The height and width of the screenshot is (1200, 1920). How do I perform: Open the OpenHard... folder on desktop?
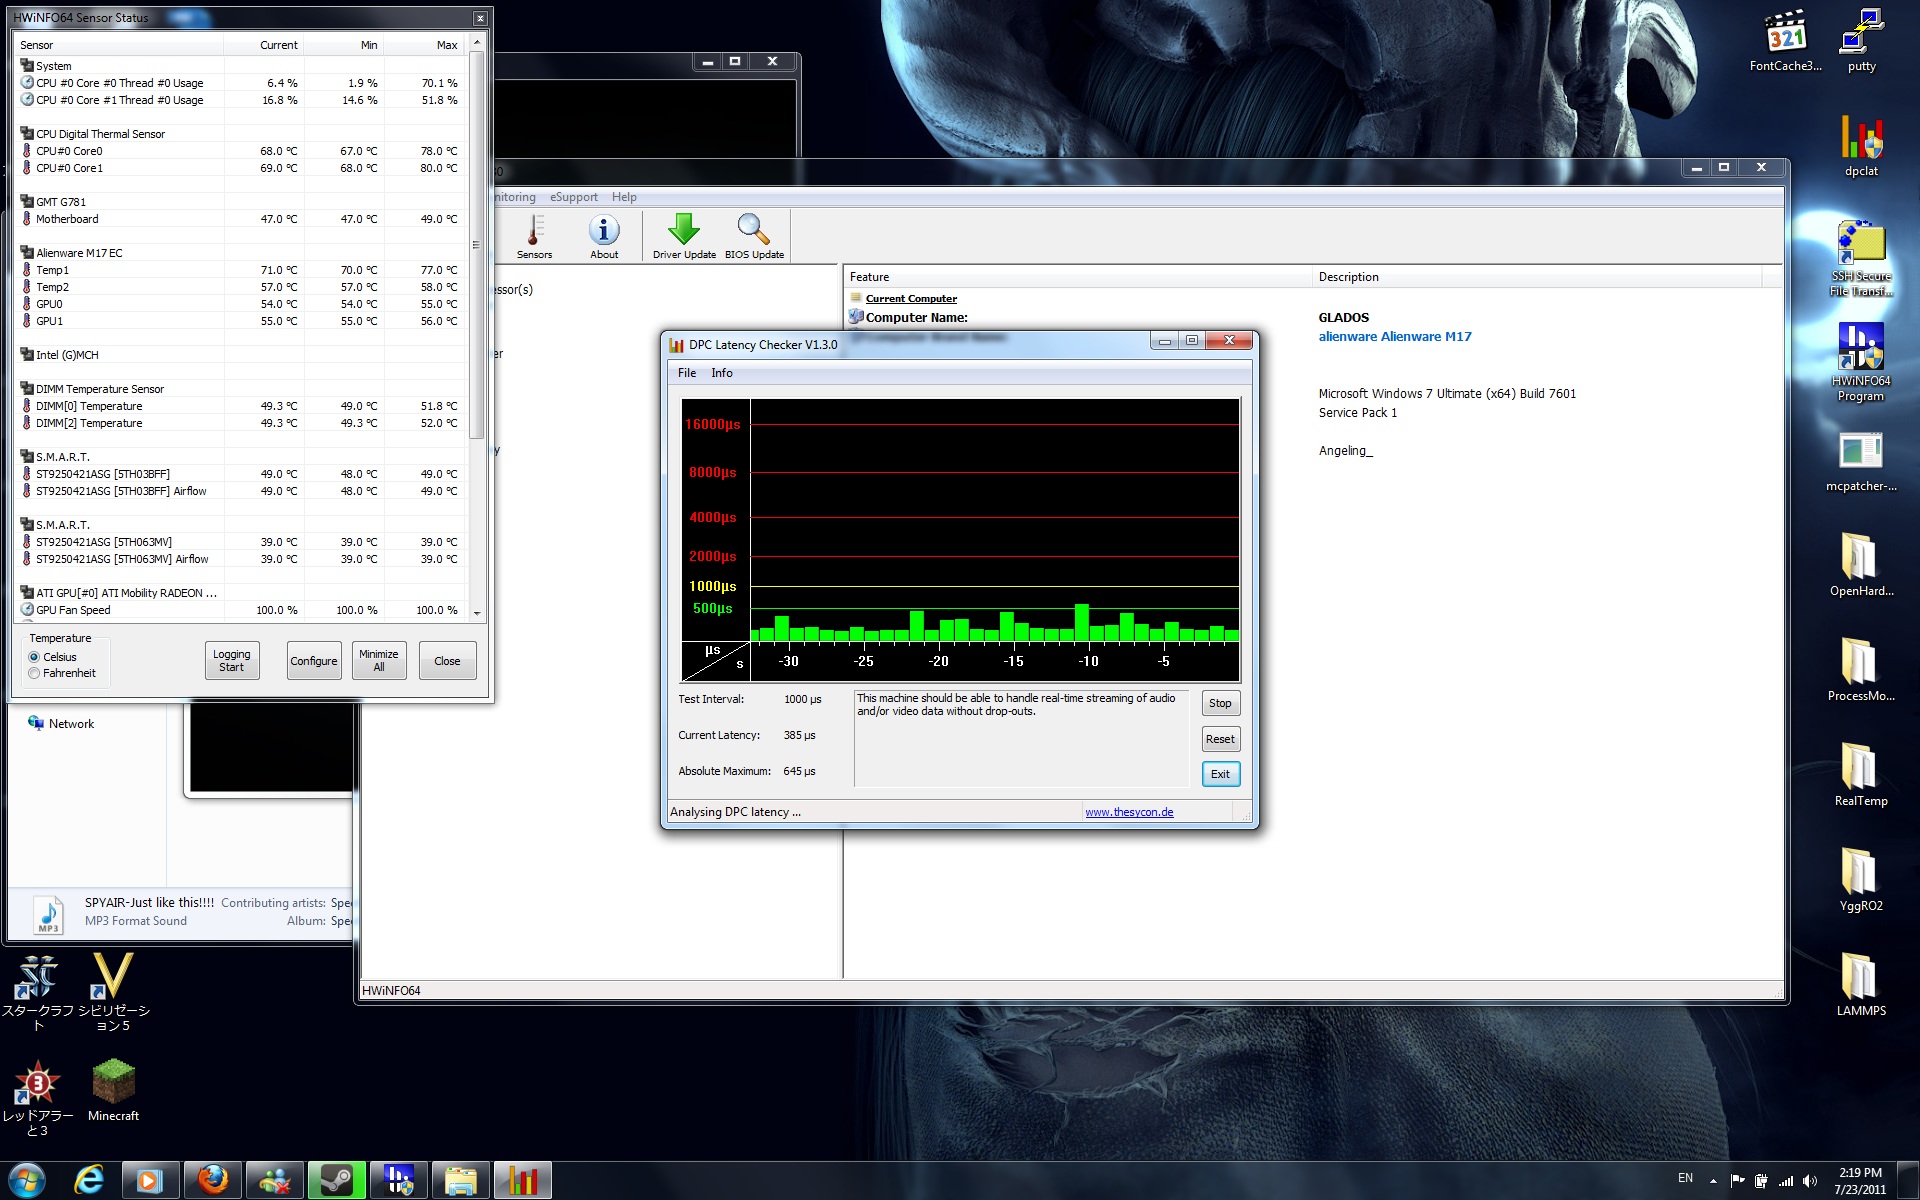point(1861,566)
